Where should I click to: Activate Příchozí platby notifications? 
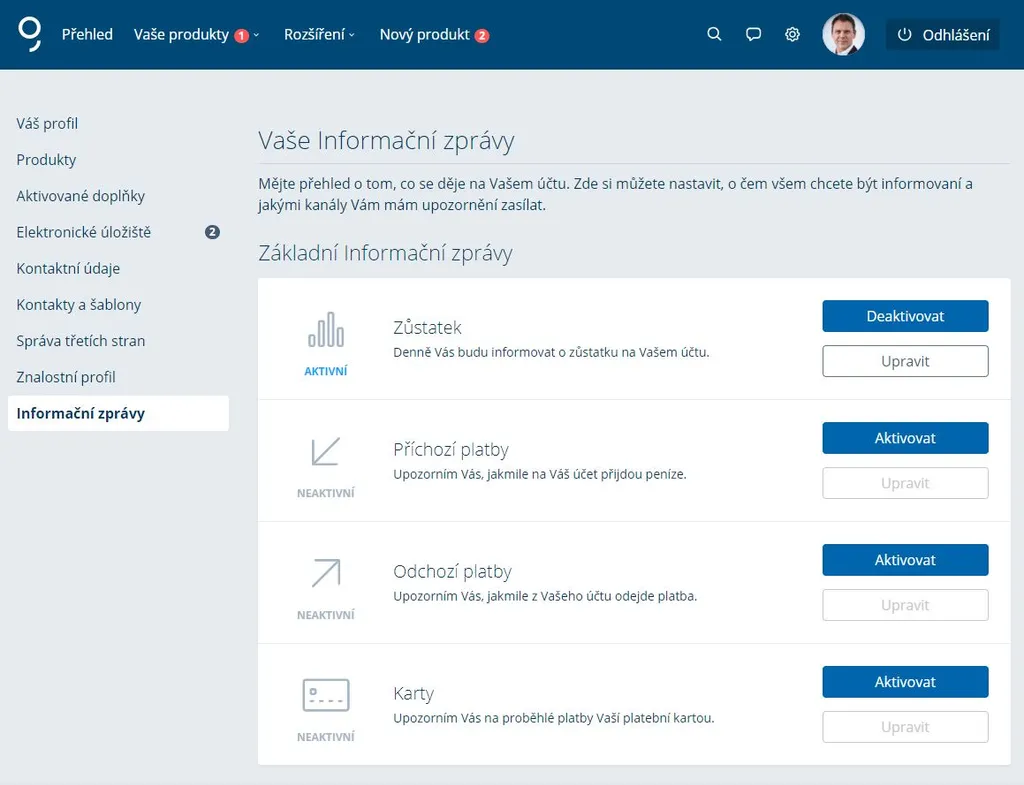tap(905, 438)
